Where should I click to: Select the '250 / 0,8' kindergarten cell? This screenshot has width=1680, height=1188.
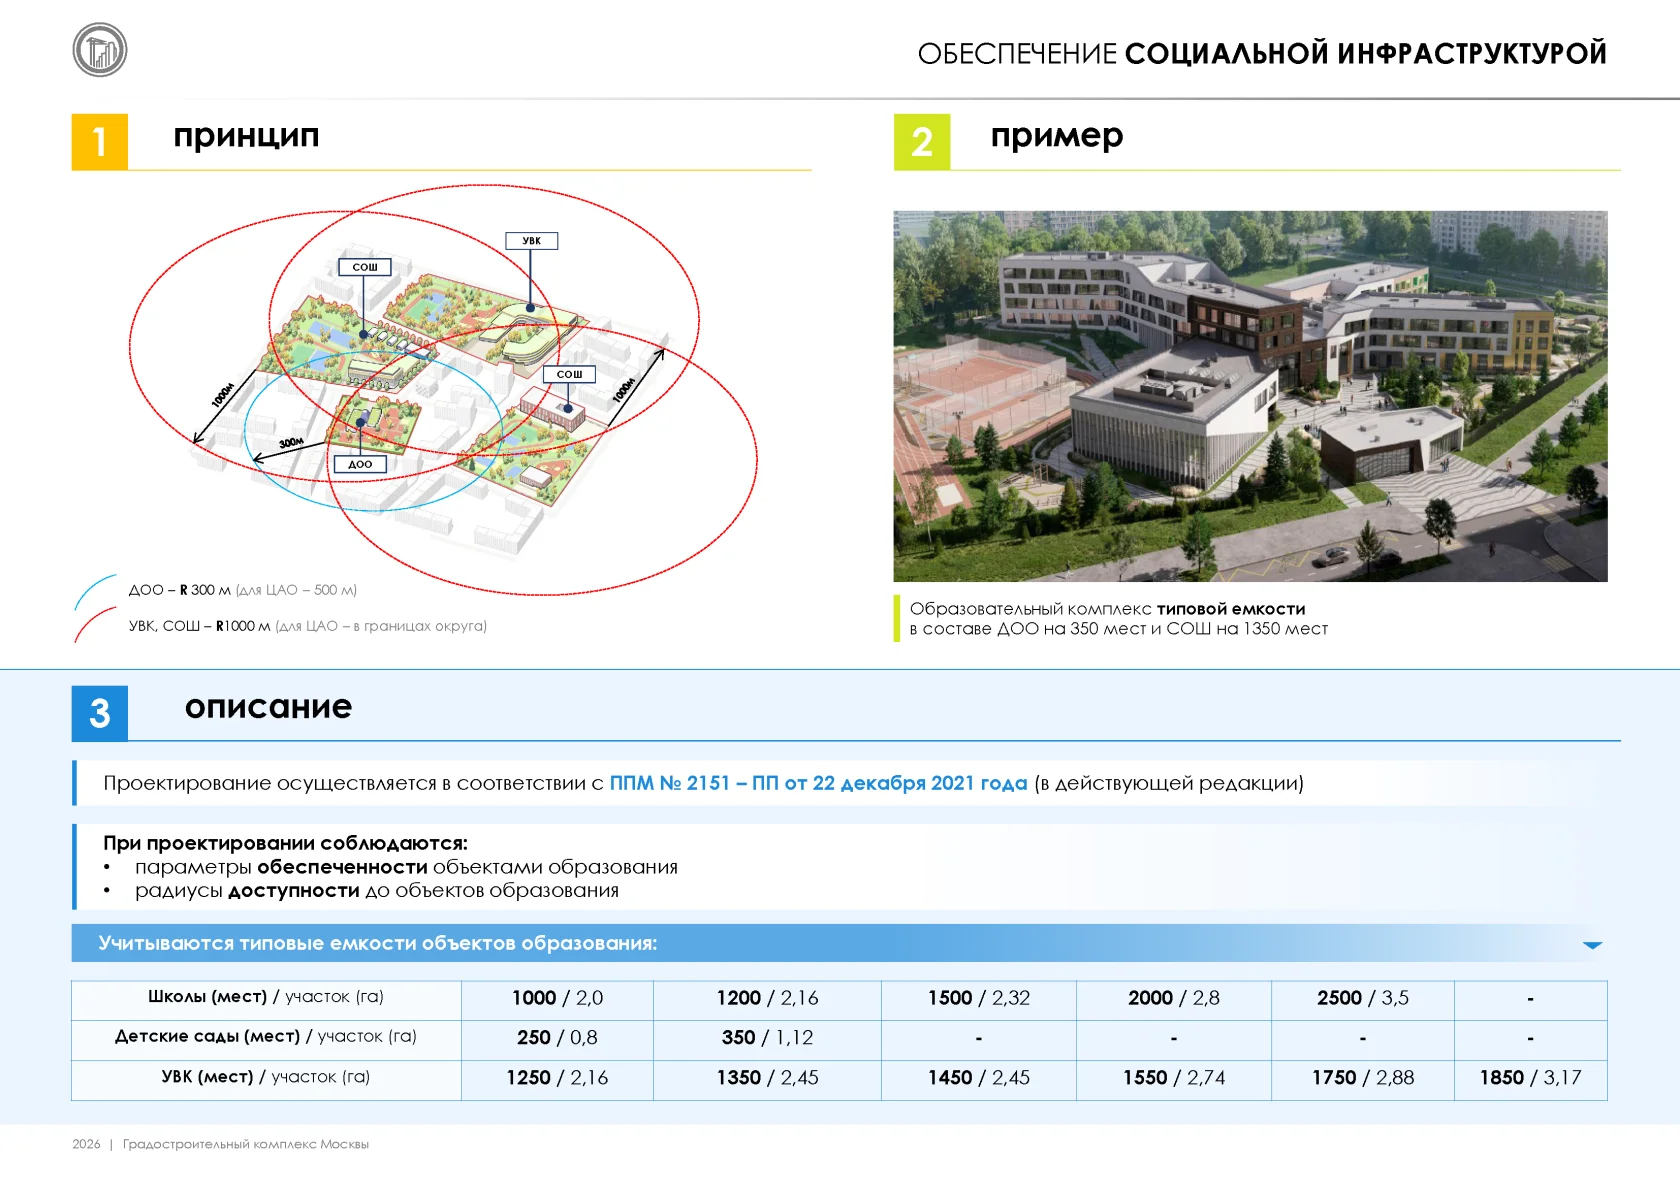pos(557,1038)
